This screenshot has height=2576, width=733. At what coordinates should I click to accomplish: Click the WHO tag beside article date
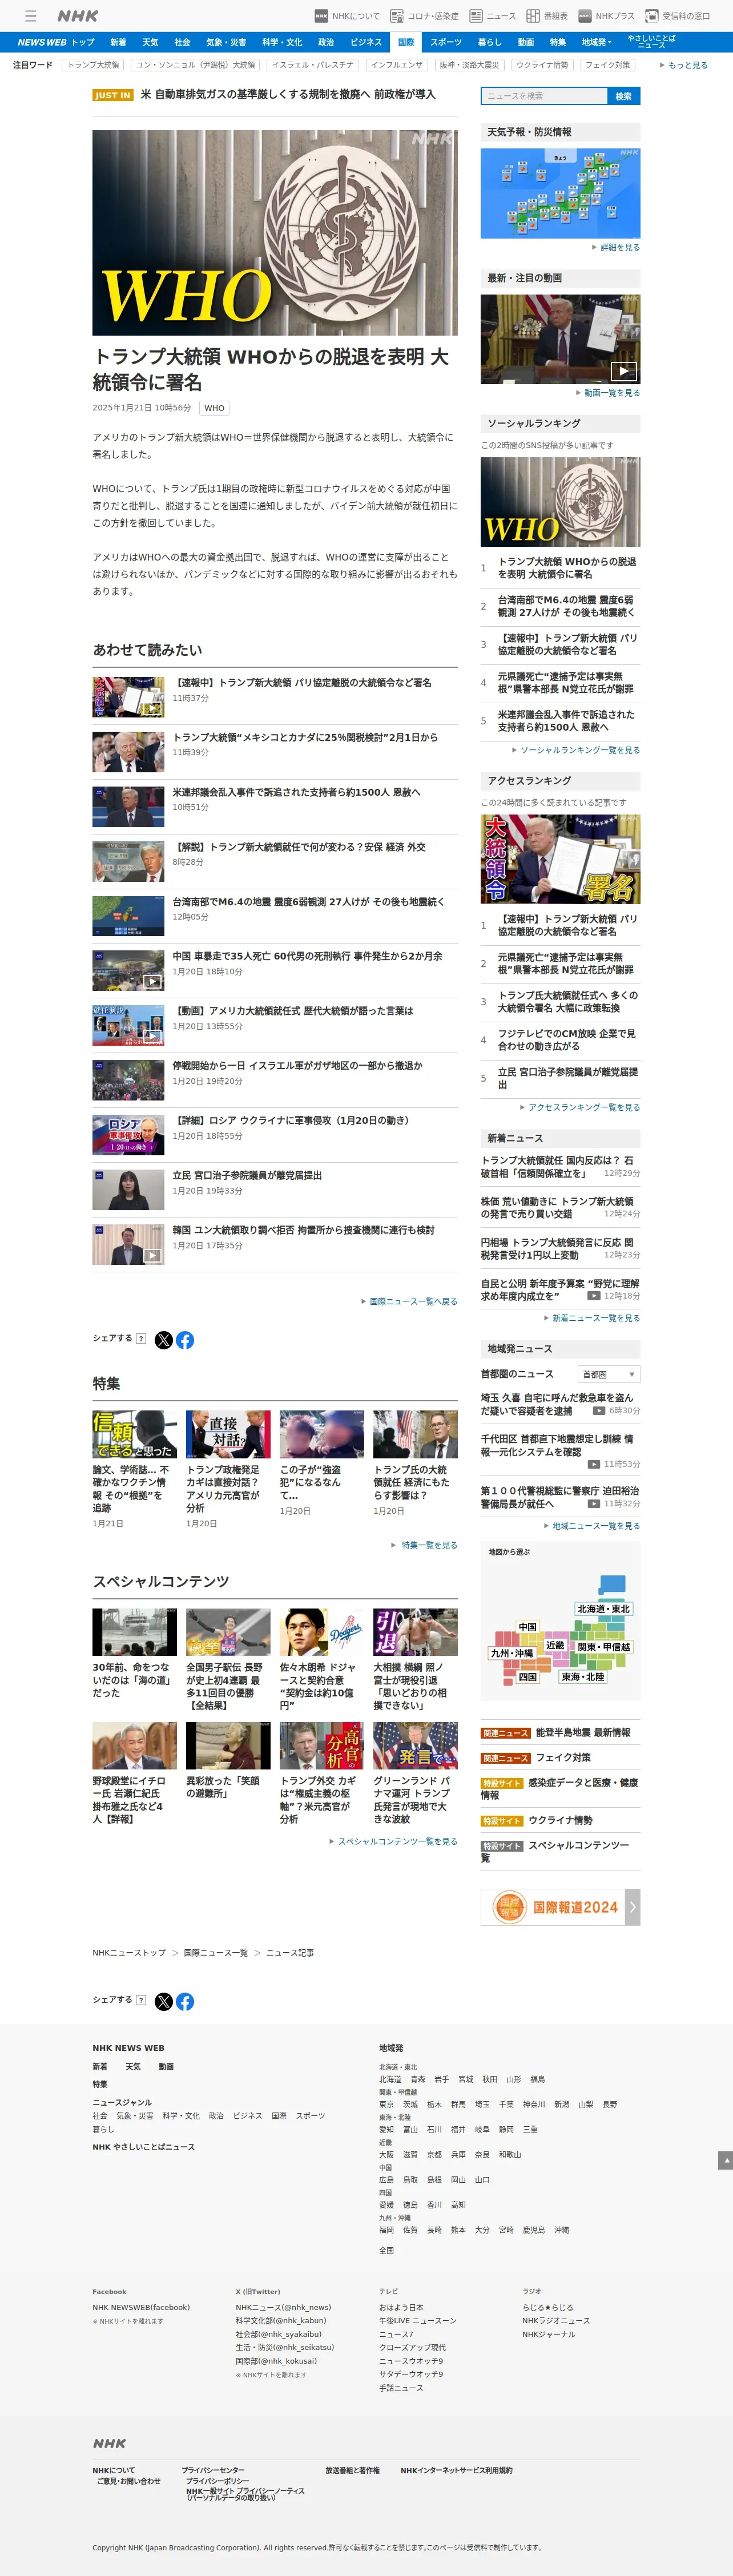click(214, 408)
